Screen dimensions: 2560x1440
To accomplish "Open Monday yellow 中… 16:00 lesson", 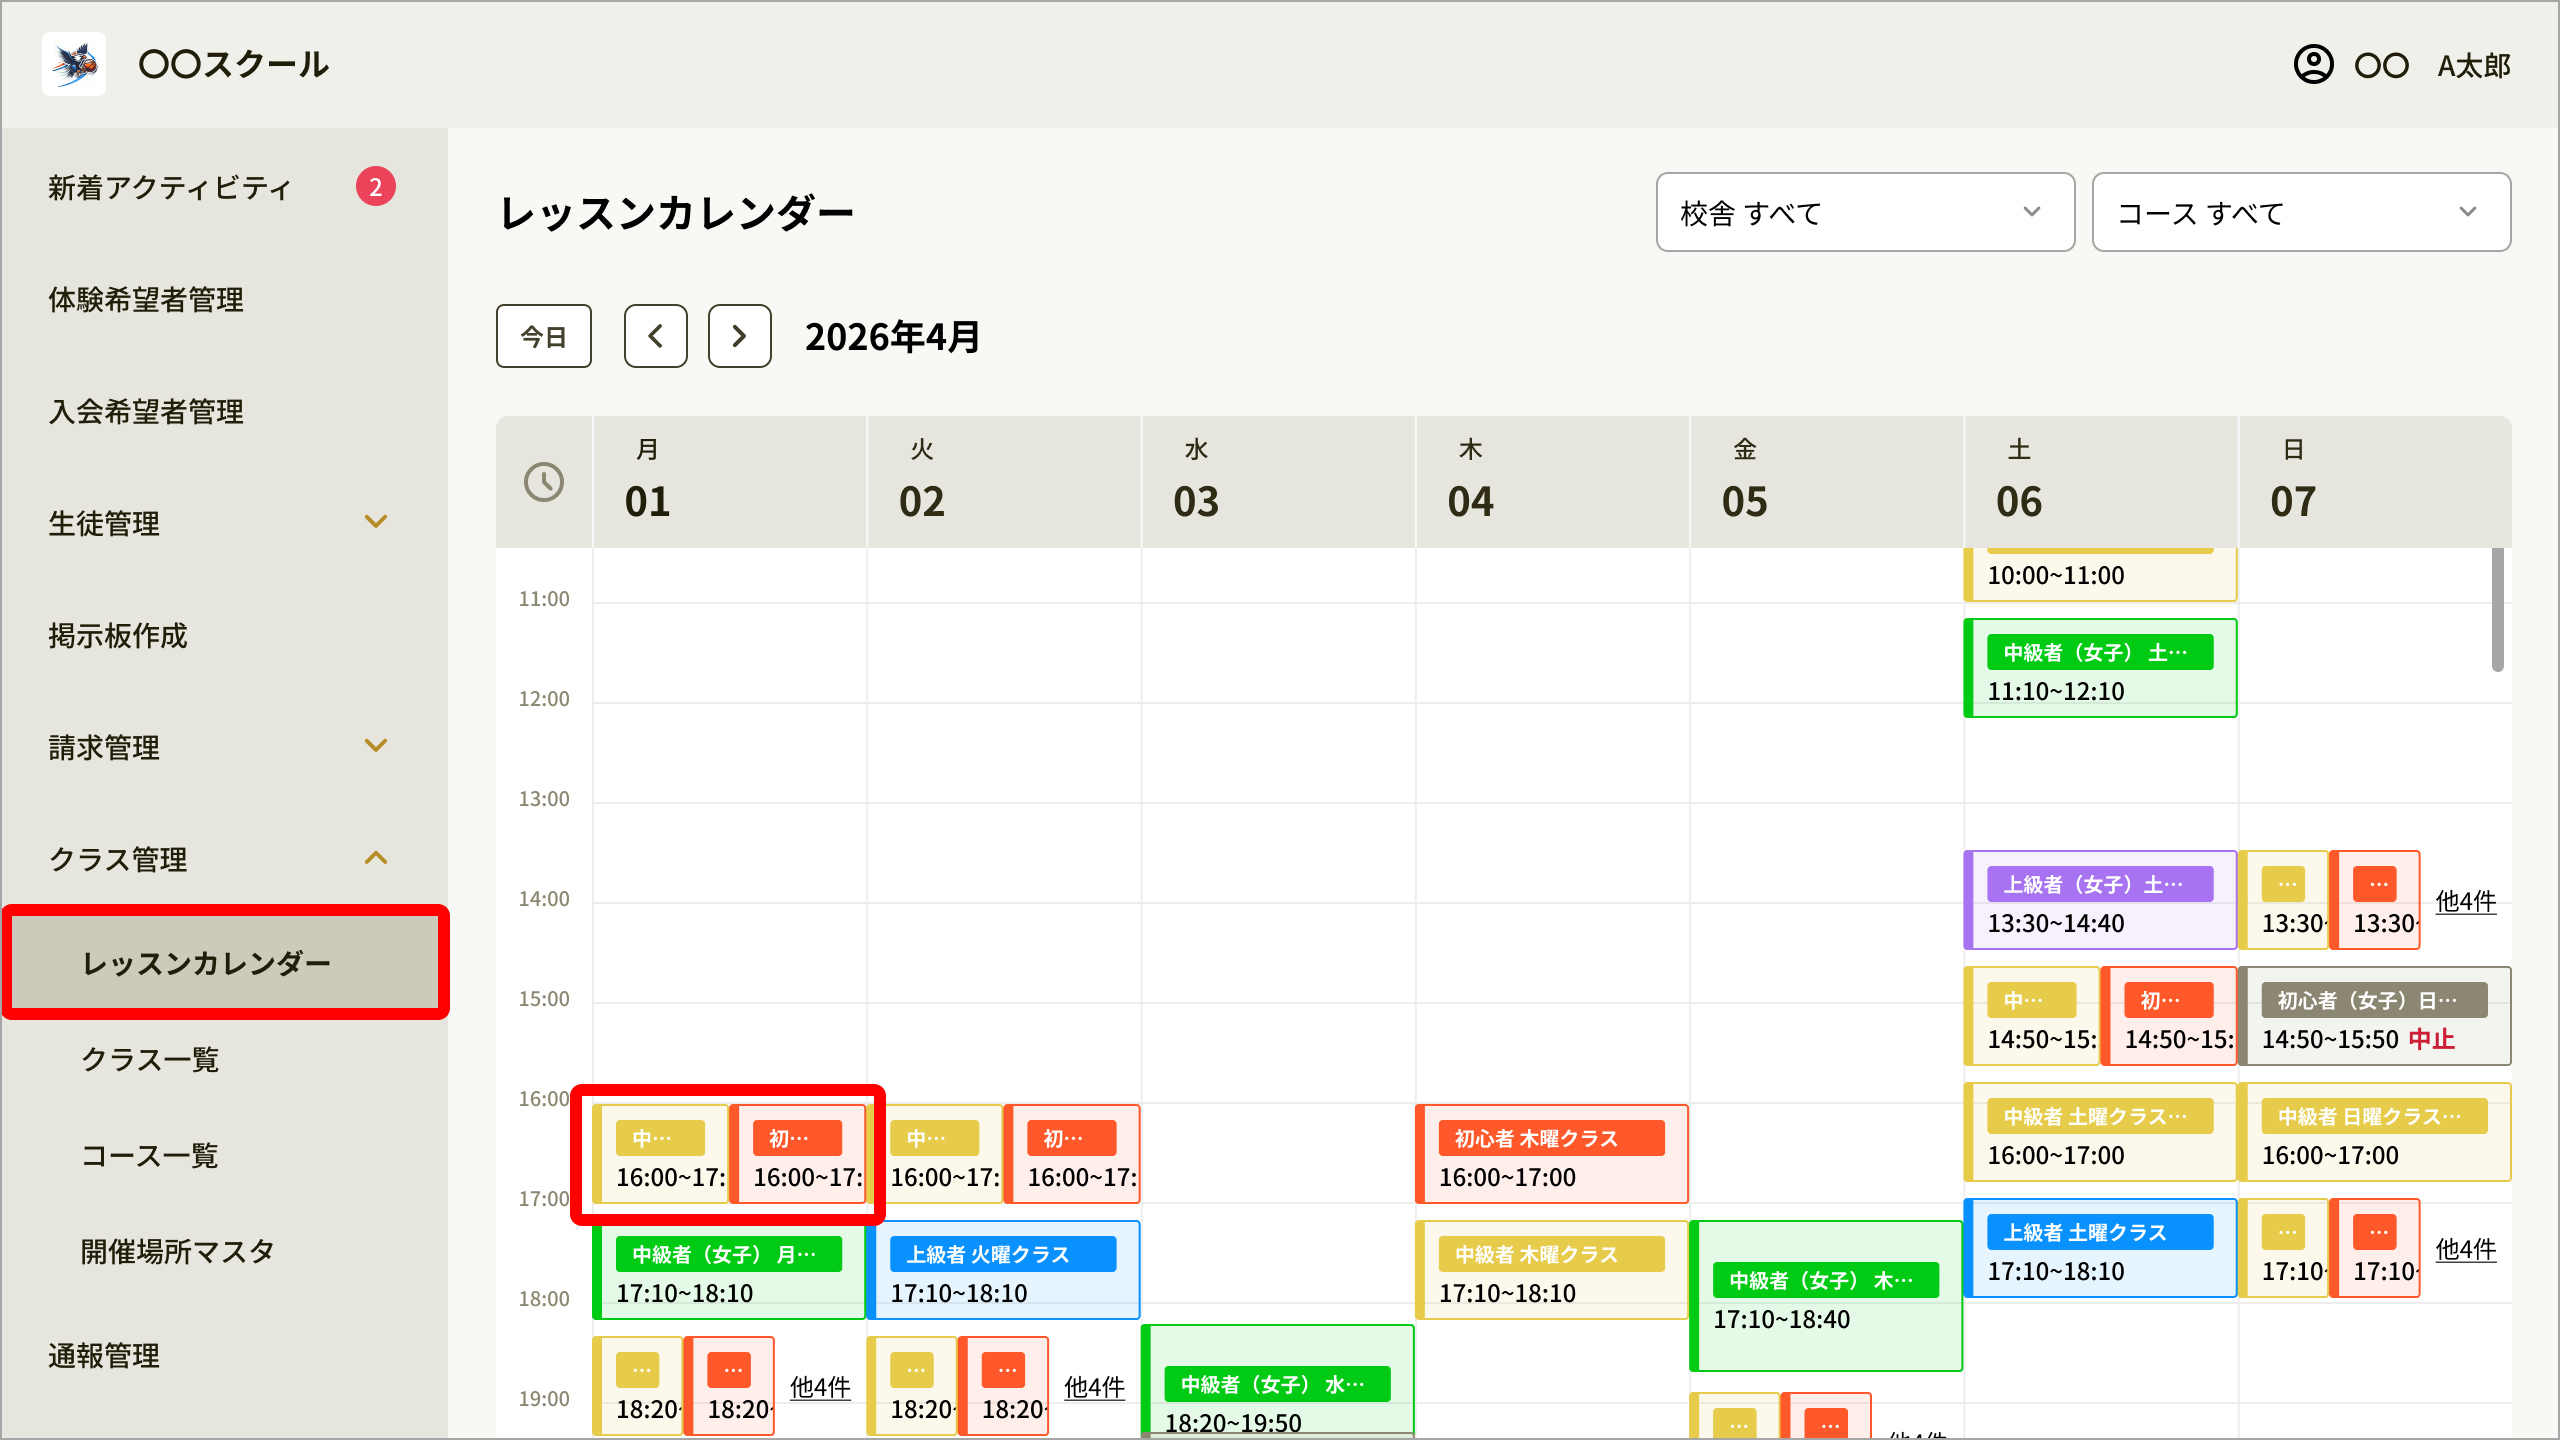I will point(660,1154).
